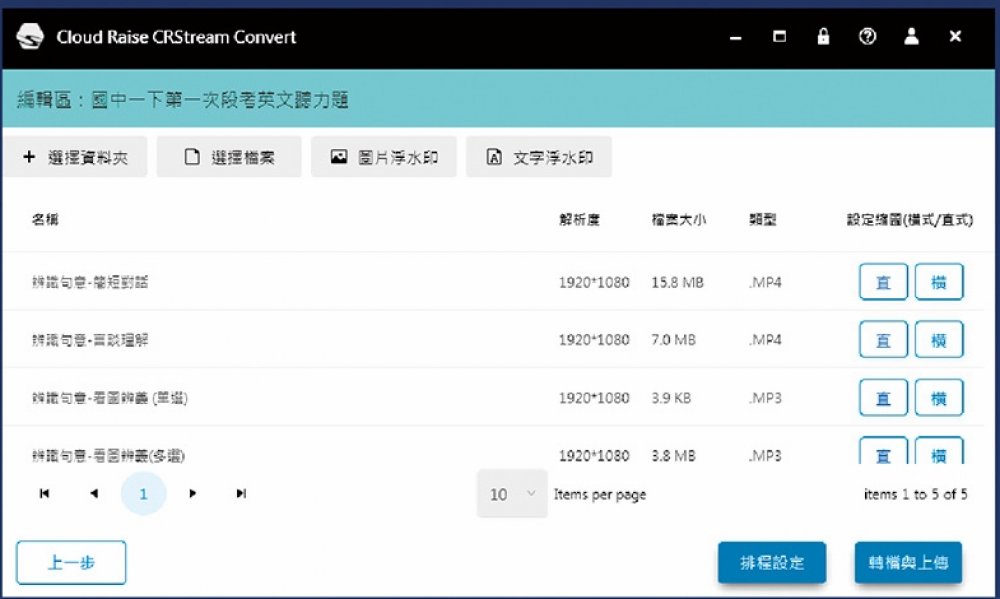Set first row thumbnail to 橫 (landscape)
1000x599 pixels.
coord(939,282)
